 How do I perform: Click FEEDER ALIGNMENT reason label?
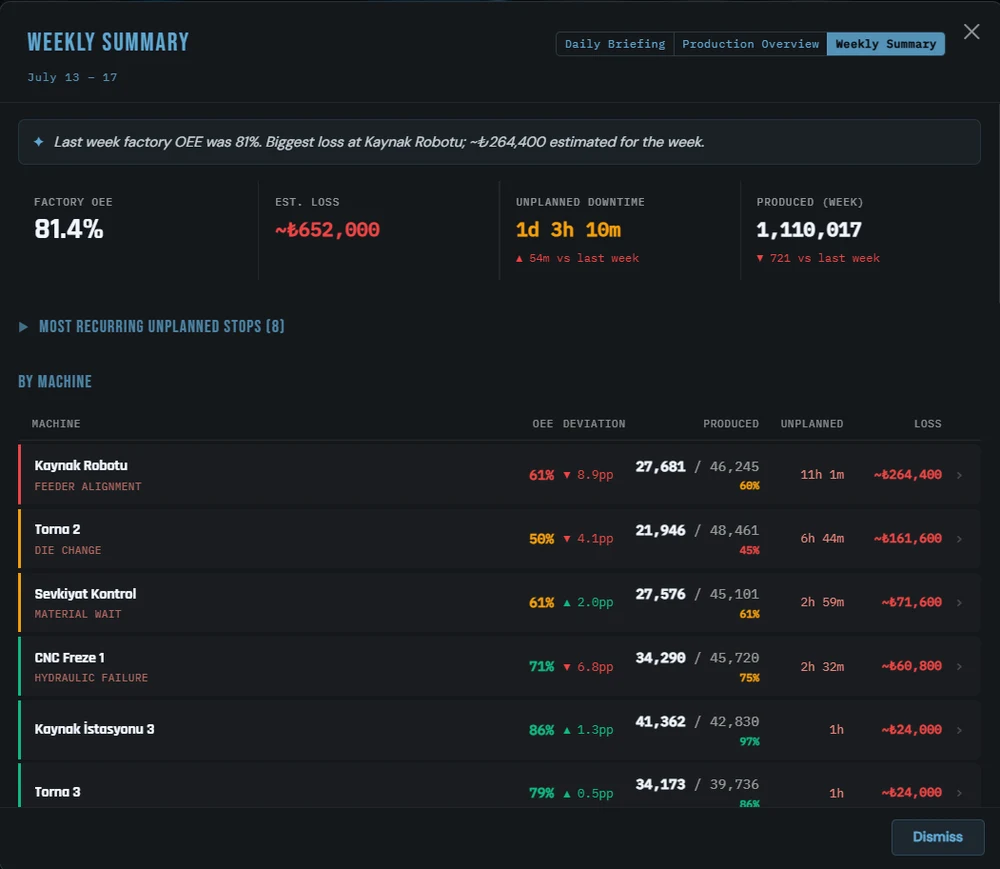click(88, 486)
